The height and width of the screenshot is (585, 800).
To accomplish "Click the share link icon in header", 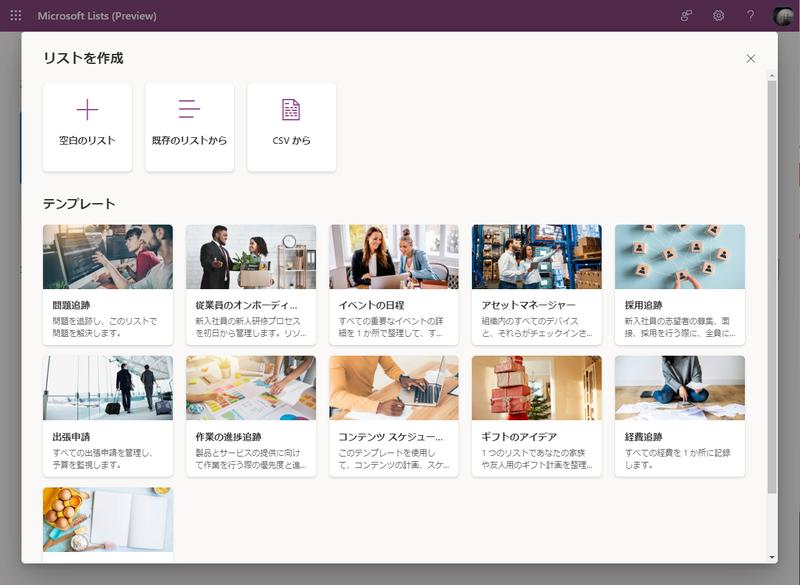I will (x=686, y=16).
